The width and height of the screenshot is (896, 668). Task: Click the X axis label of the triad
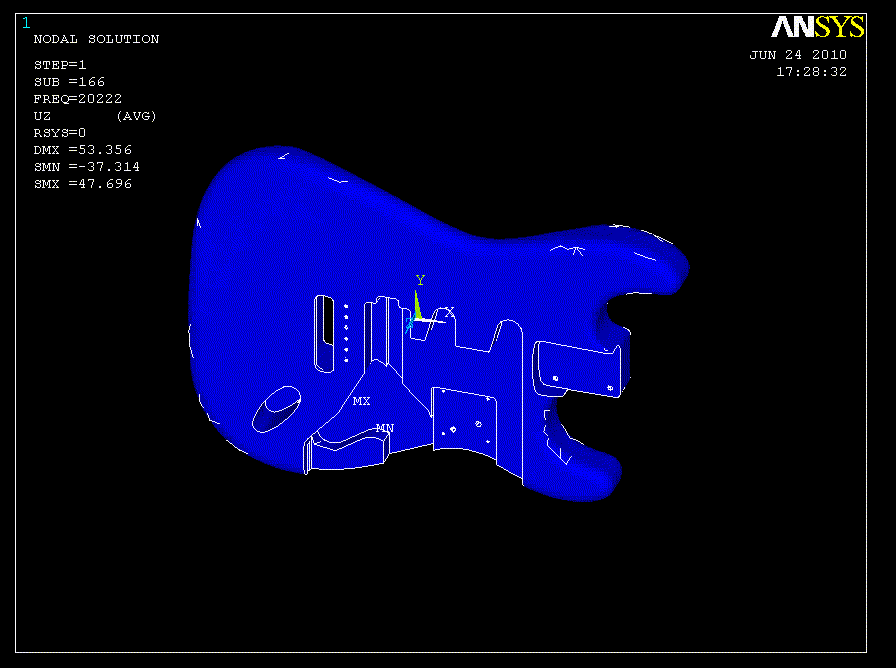tap(450, 312)
